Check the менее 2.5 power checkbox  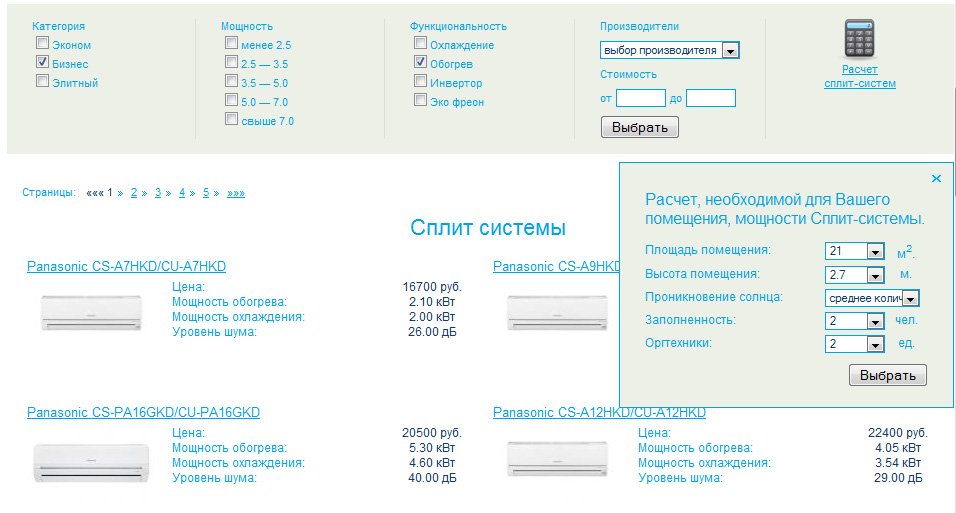pos(231,43)
